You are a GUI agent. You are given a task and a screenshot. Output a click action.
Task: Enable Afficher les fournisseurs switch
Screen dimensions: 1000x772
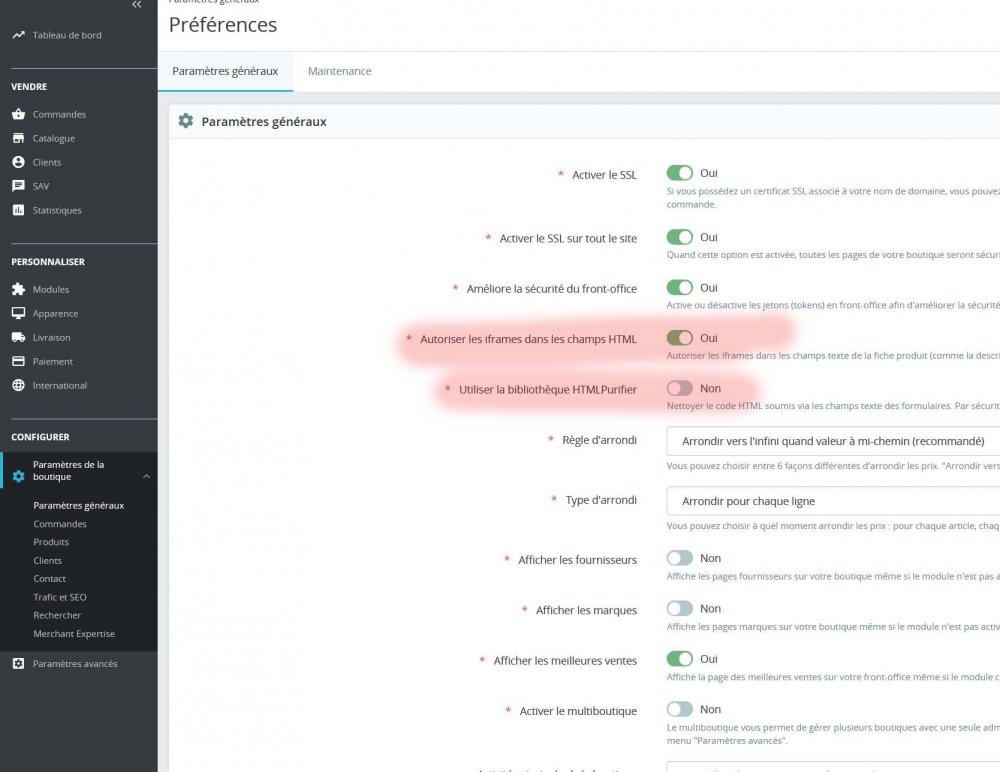click(679, 558)
